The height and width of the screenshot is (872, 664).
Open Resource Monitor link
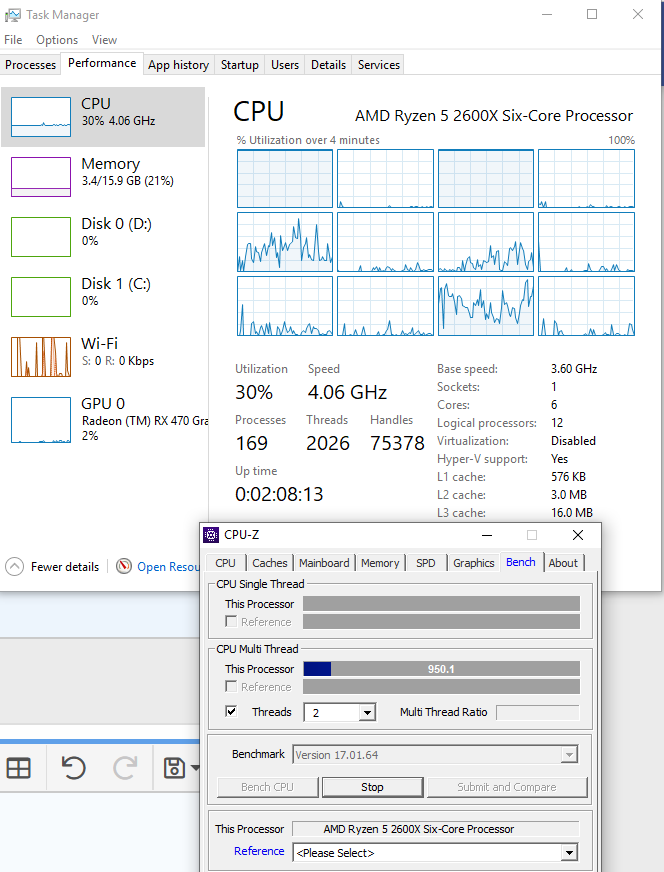coord(168,567)
